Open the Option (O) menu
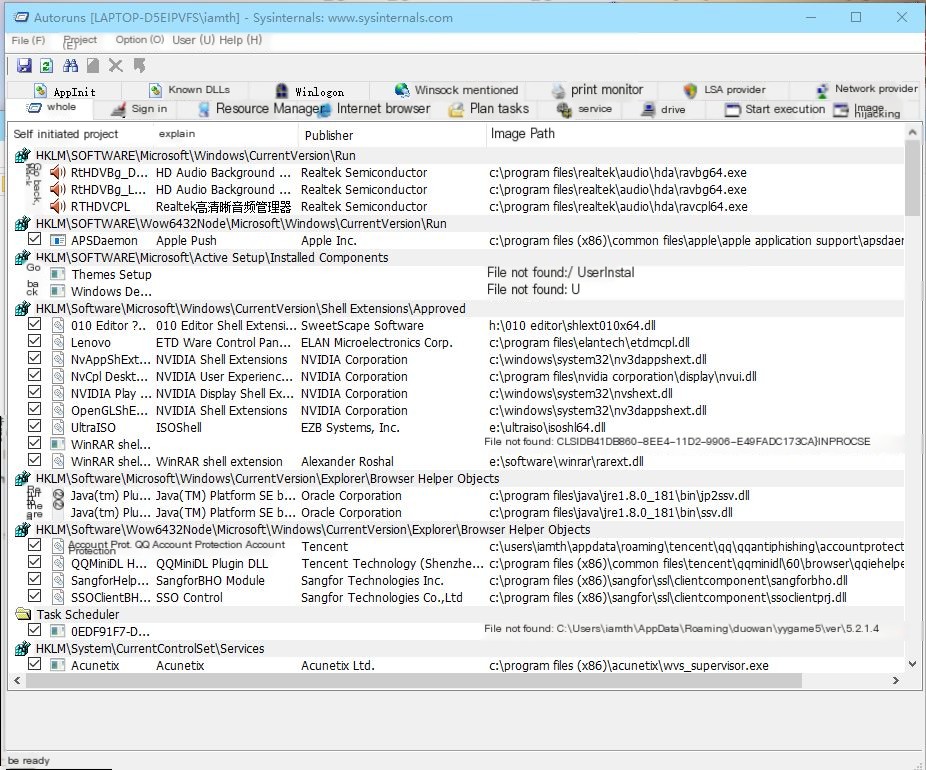This screenshot has width=926, height=770. pyautogui.click(x=140, y=40)
